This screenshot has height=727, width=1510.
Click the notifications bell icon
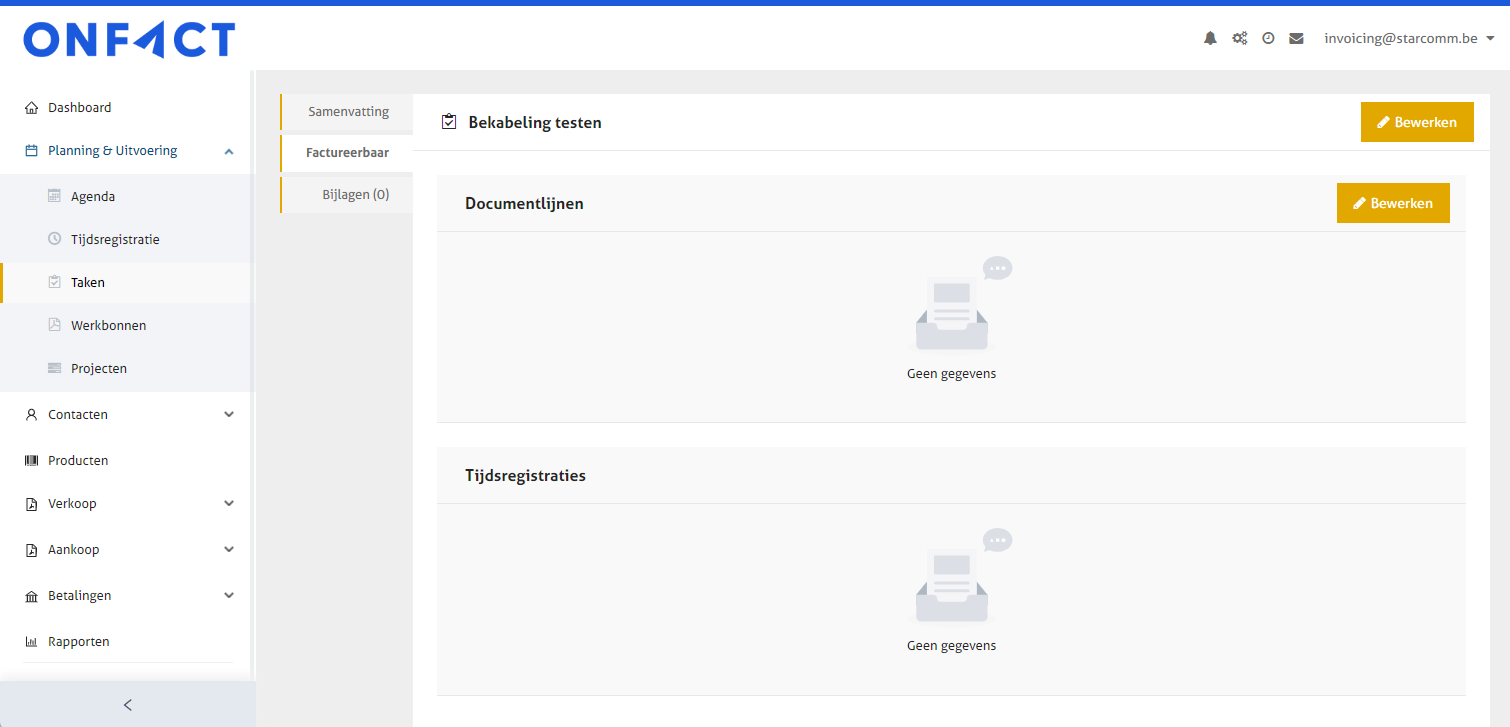tap(1210, 38)
